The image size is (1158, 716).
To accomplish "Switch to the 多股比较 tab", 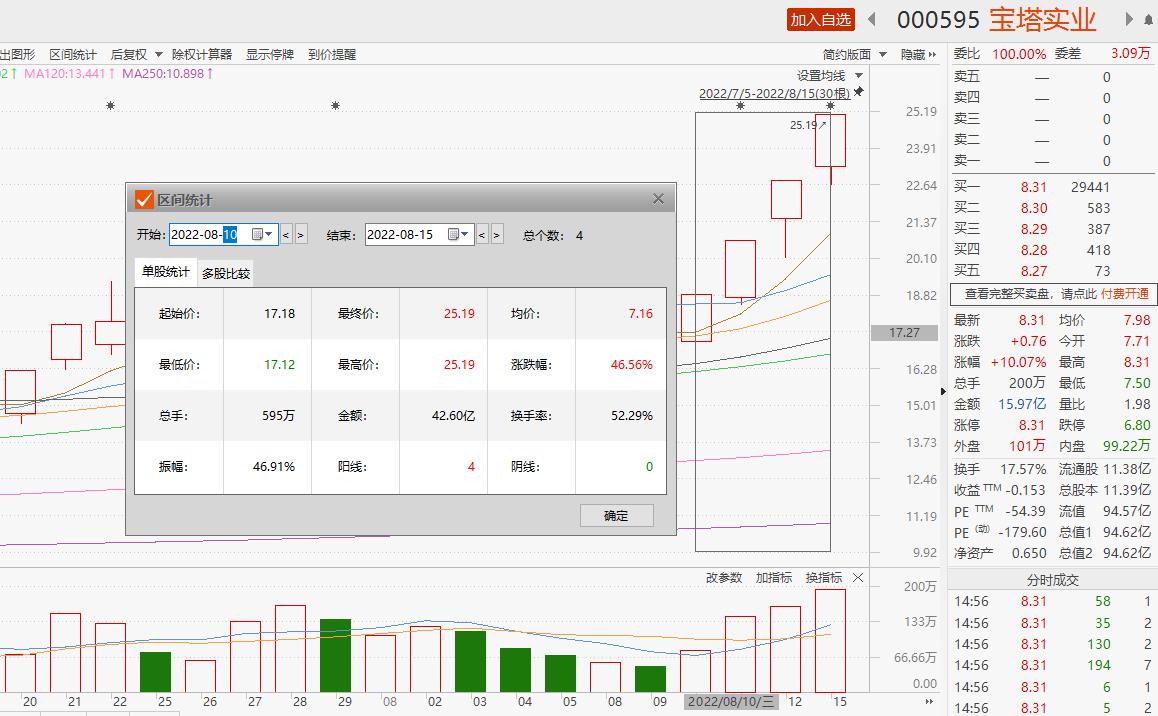I will (x=226, y=273).
